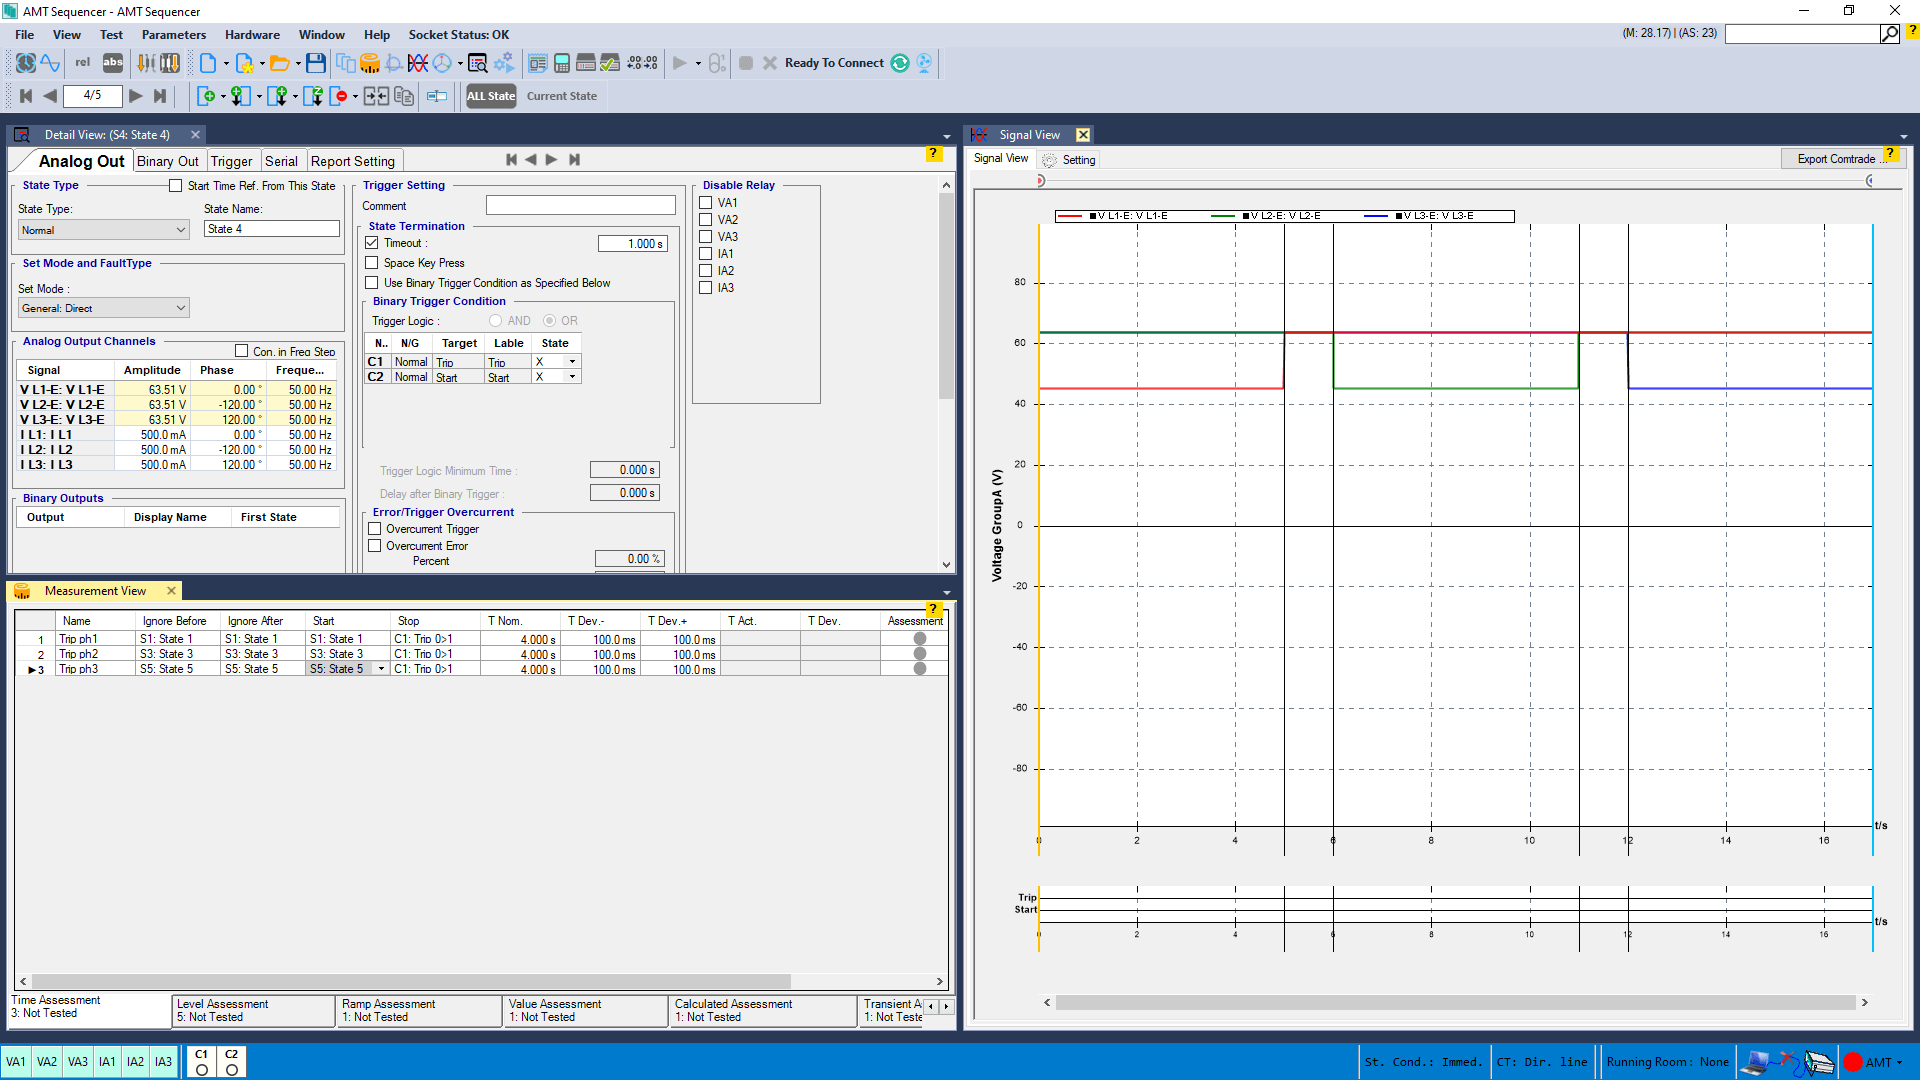Click the calculator toolbar icon
Viewport: 1920px width, 1080px height.
pyautogui.click(x=562, y=64)
